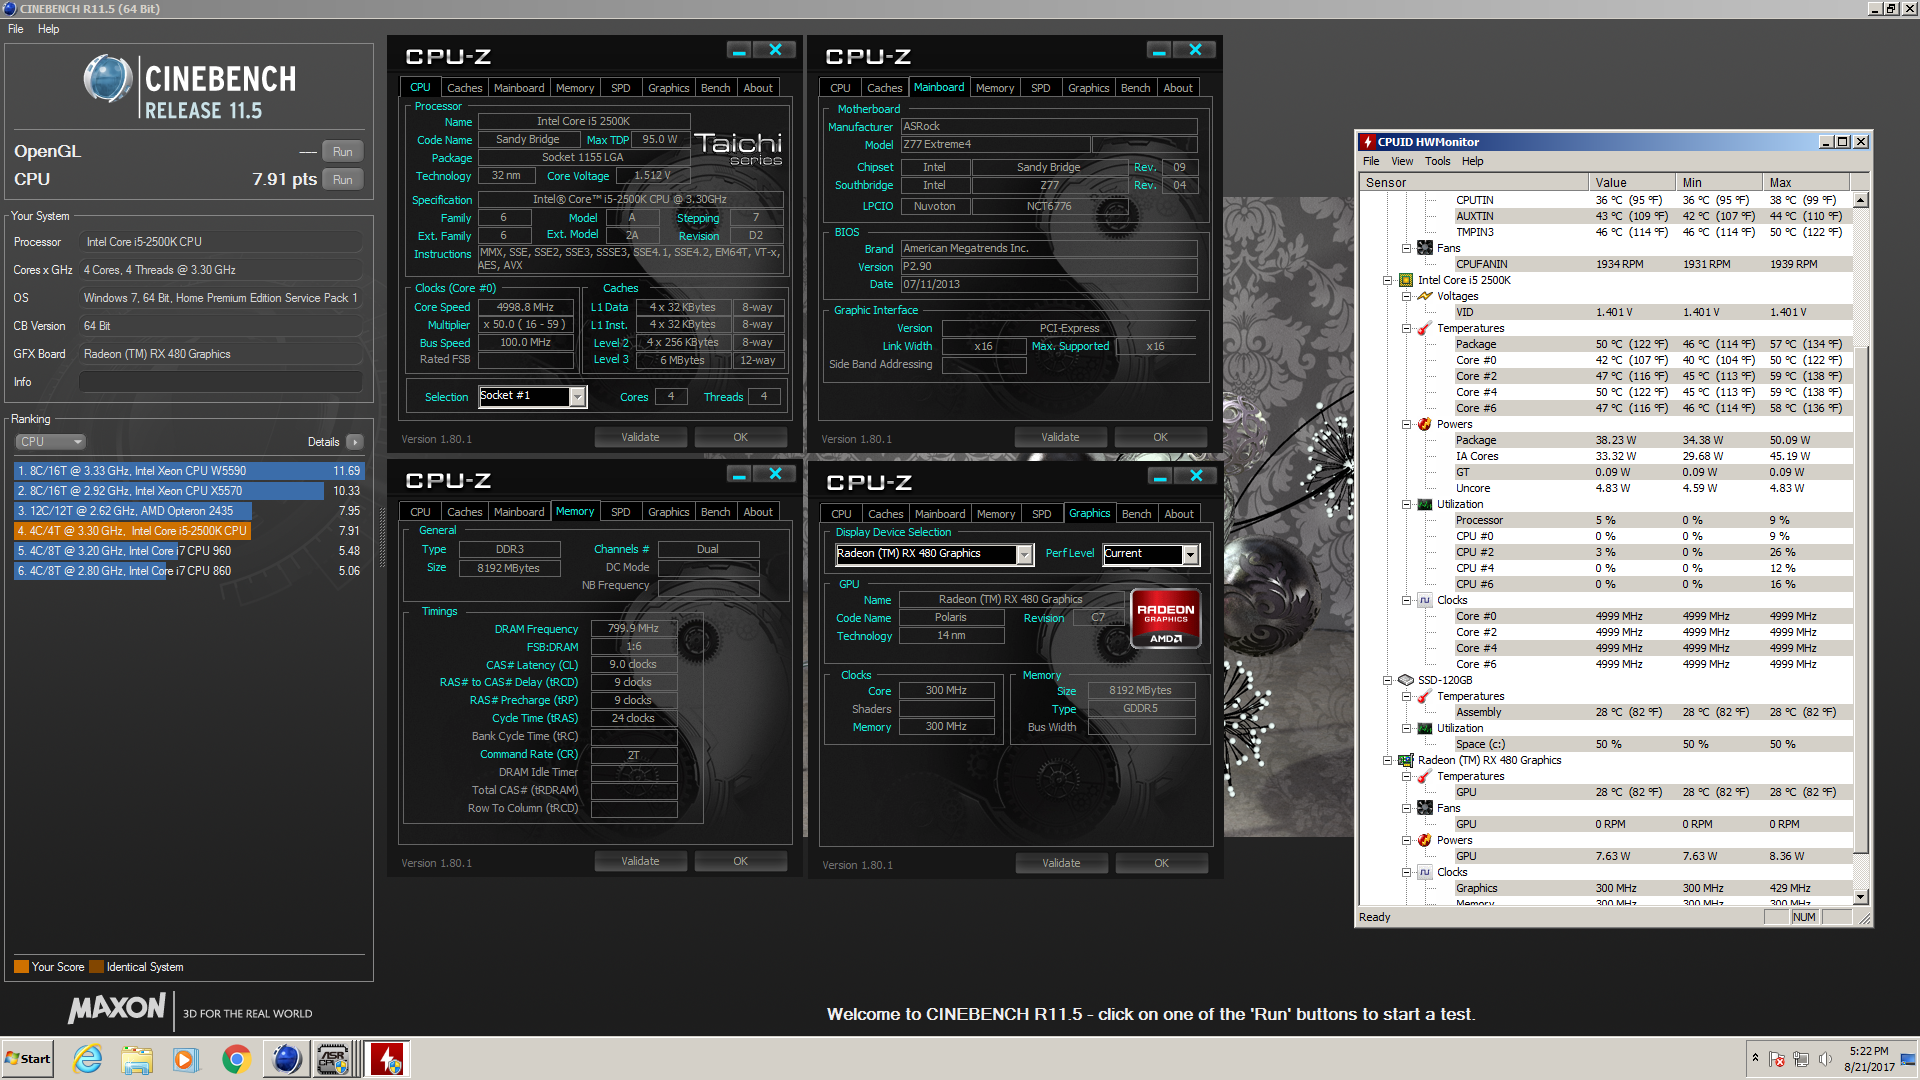The image size is (1920, 1080).
Task: Open the Cinebench ranking CPU dropdown
Action: (x=50, y=442)
